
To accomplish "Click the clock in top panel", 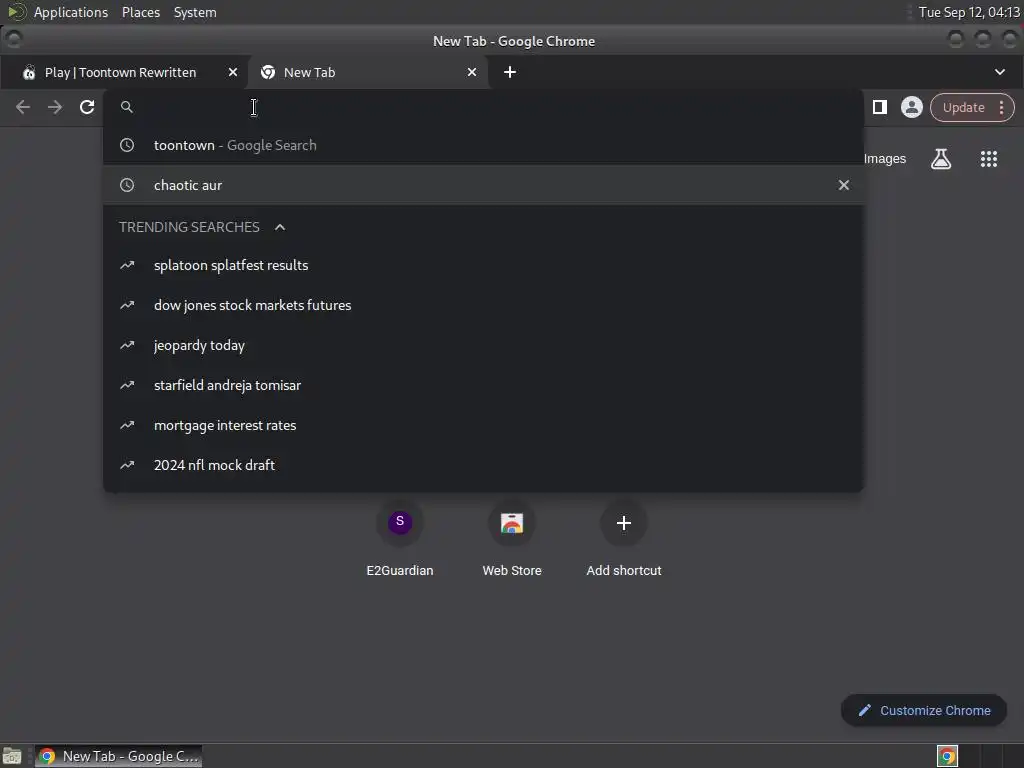I will pos(968,12).
